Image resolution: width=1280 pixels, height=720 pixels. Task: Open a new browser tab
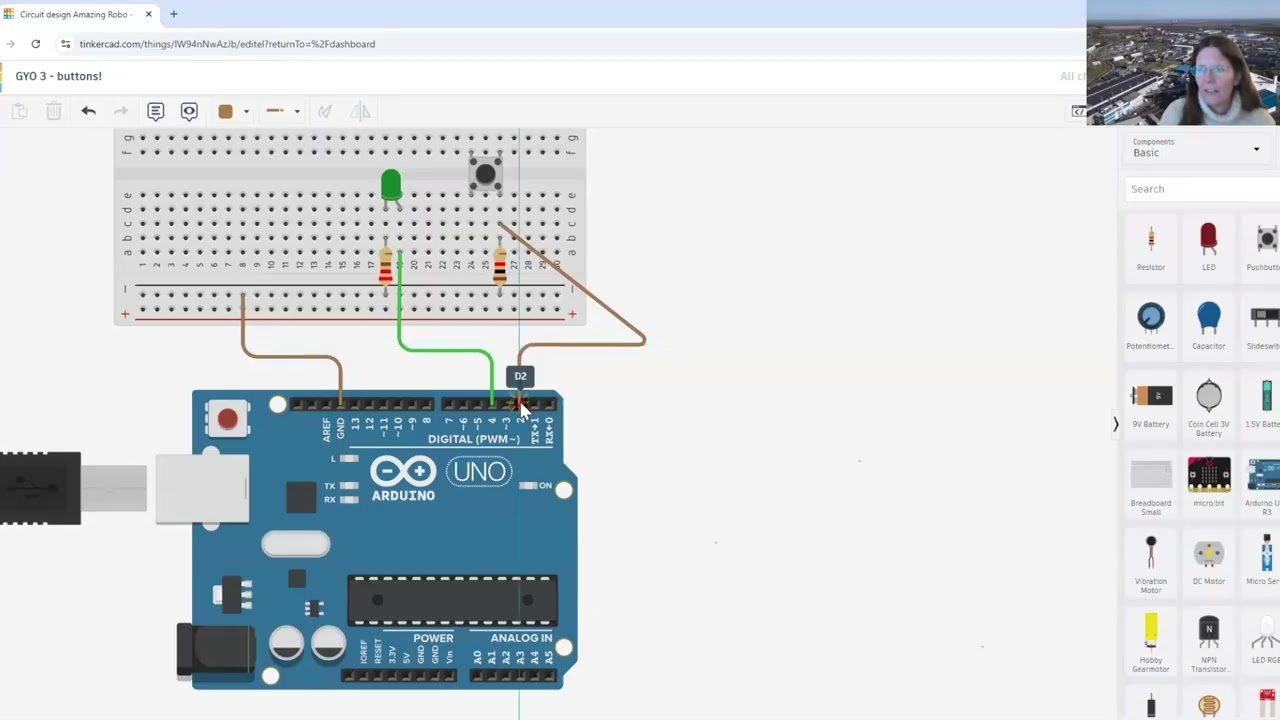[x=173, y=14]
